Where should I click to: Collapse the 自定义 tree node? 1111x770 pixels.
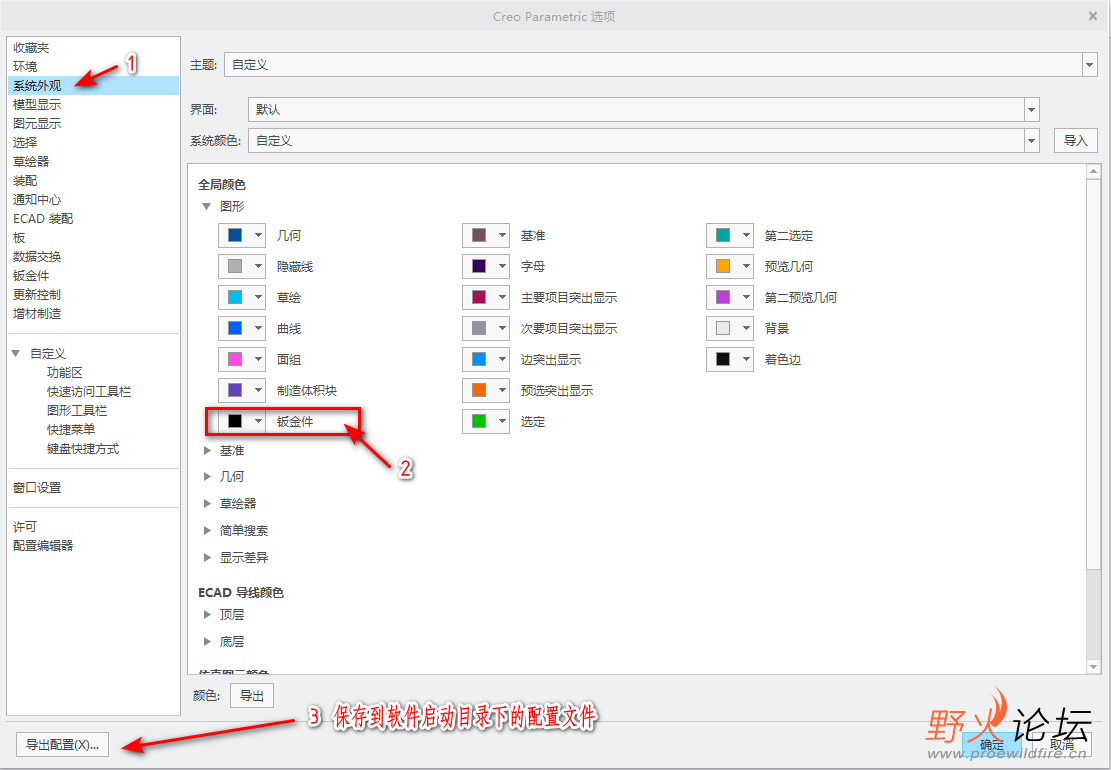click(x=16, y=353)
